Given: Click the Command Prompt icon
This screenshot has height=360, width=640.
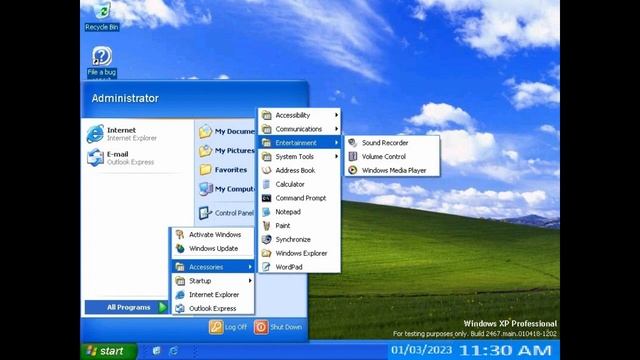Looking at the screenshot, I should [x=267, y=198].
